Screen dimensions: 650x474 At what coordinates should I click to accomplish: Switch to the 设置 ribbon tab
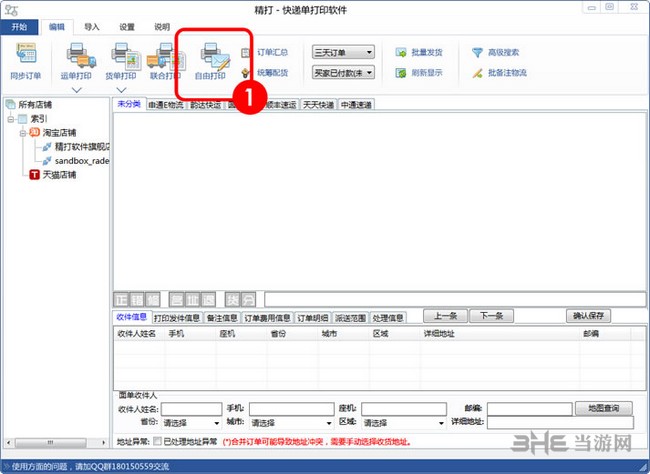click(x=127, y=27)
